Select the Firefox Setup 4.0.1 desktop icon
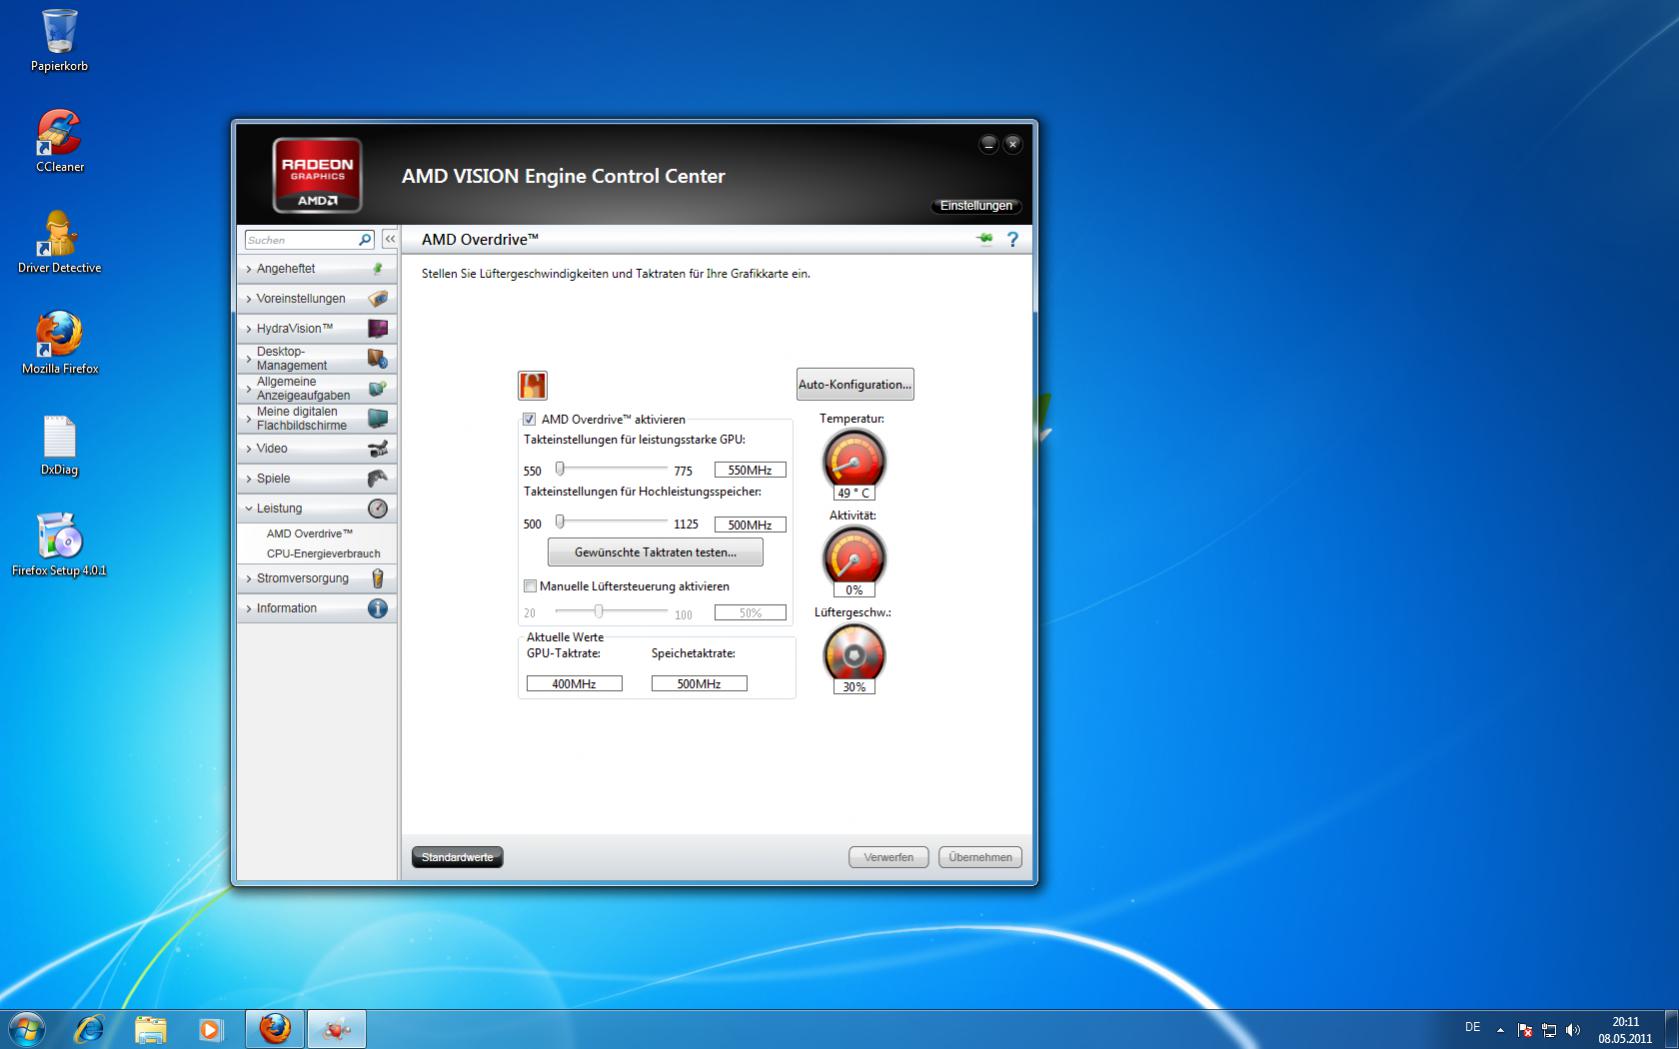1679x1049 pixels. tap(59, 545)
